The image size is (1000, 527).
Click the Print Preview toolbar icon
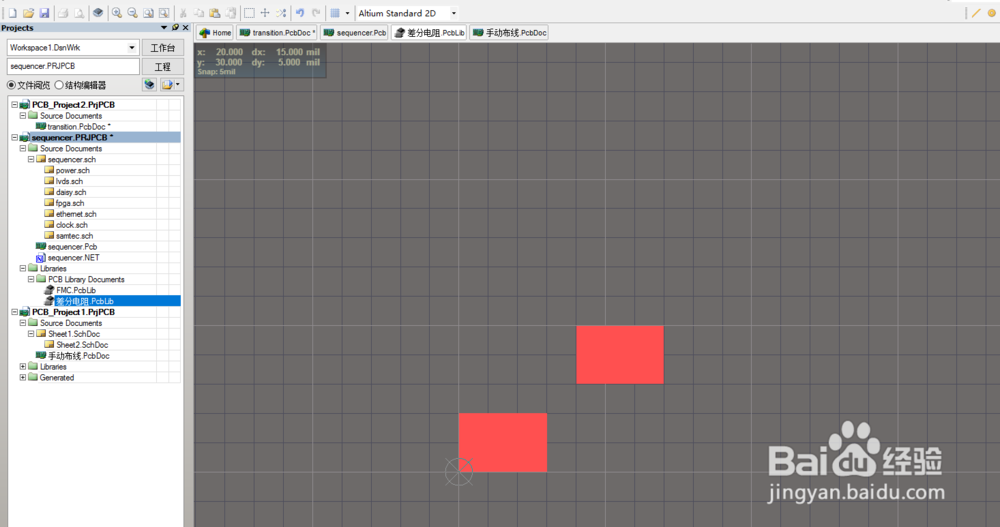click(x=79, y=13)
